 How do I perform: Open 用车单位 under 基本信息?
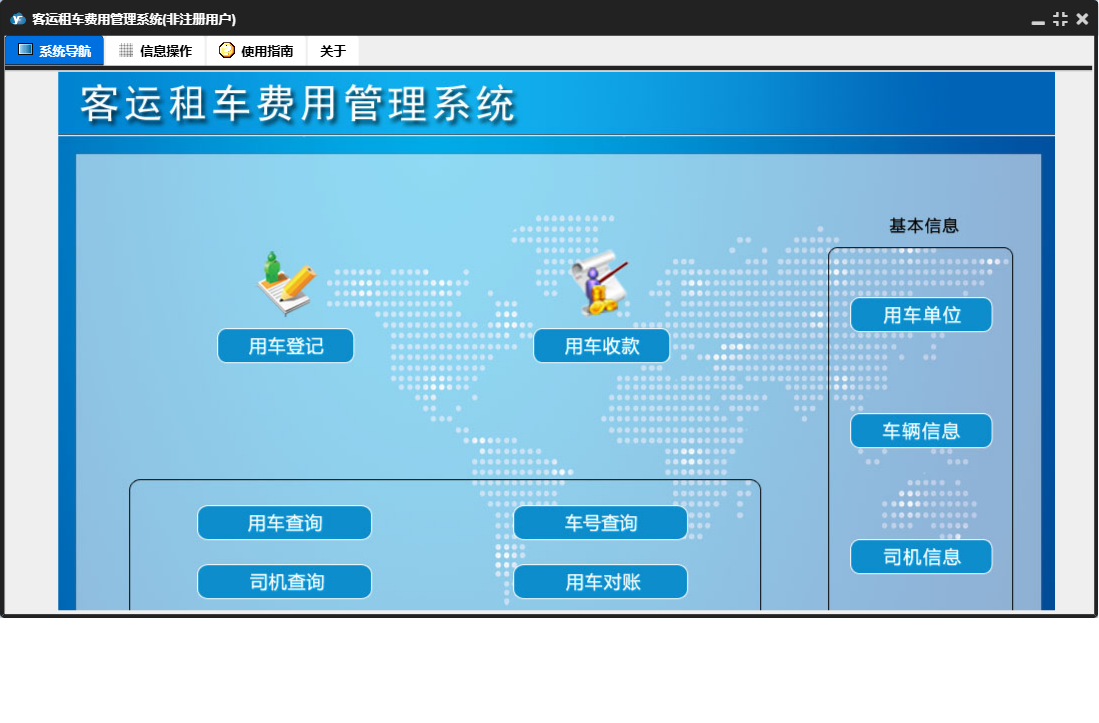tap(922, 315)
